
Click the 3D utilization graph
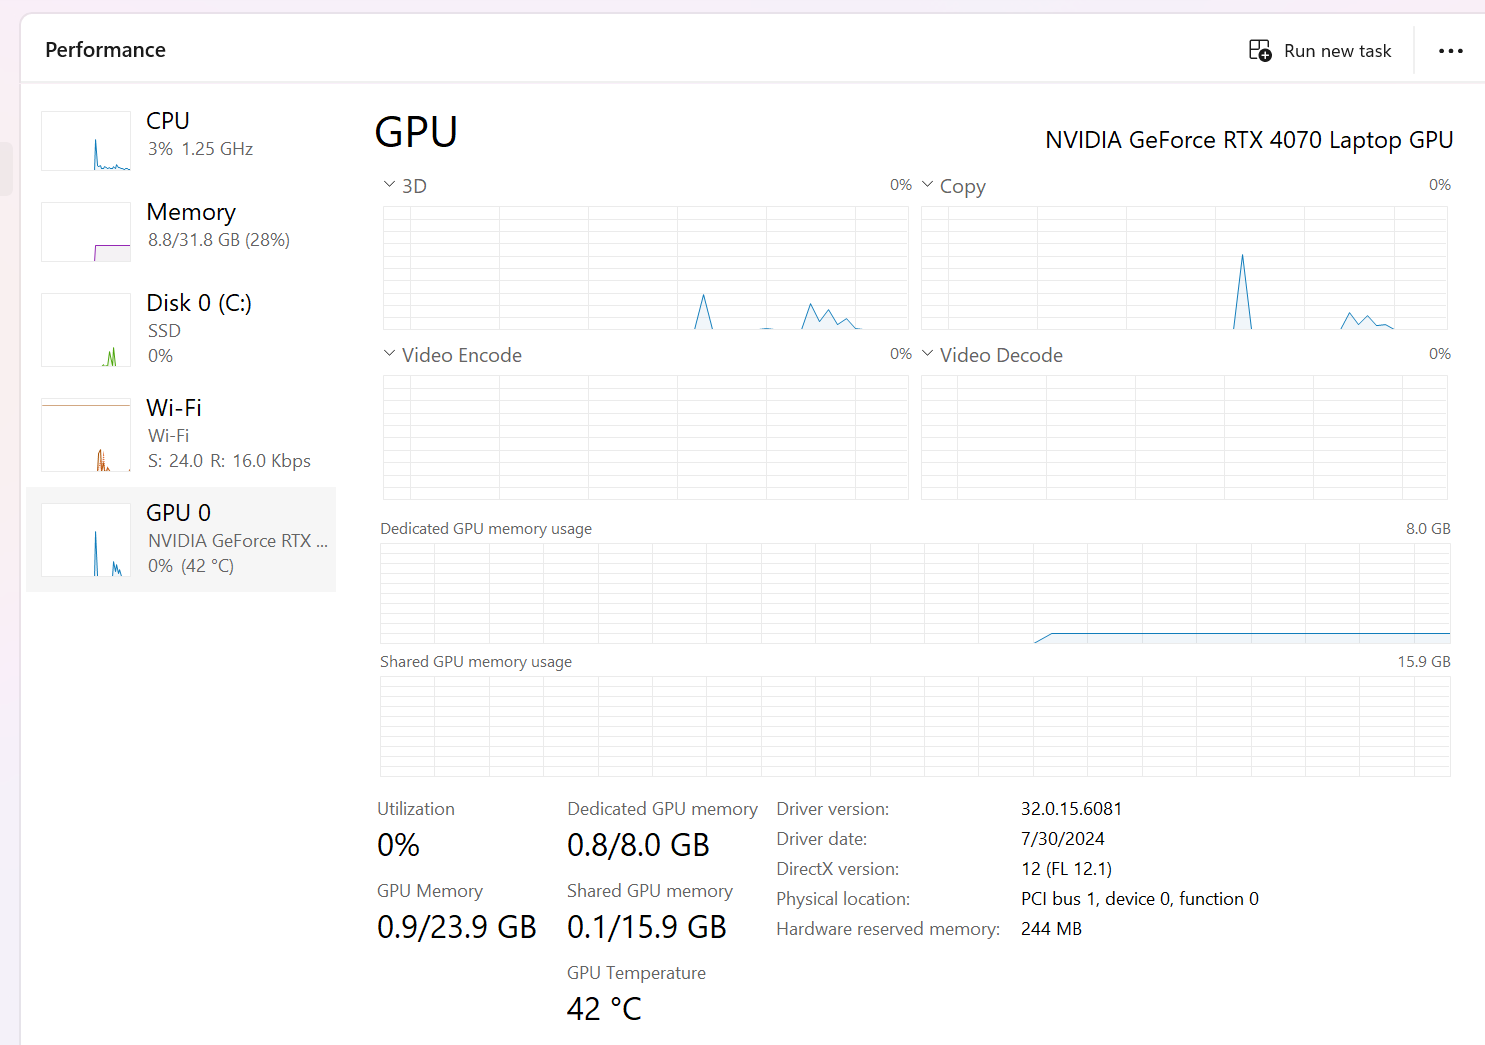(646, 268)
